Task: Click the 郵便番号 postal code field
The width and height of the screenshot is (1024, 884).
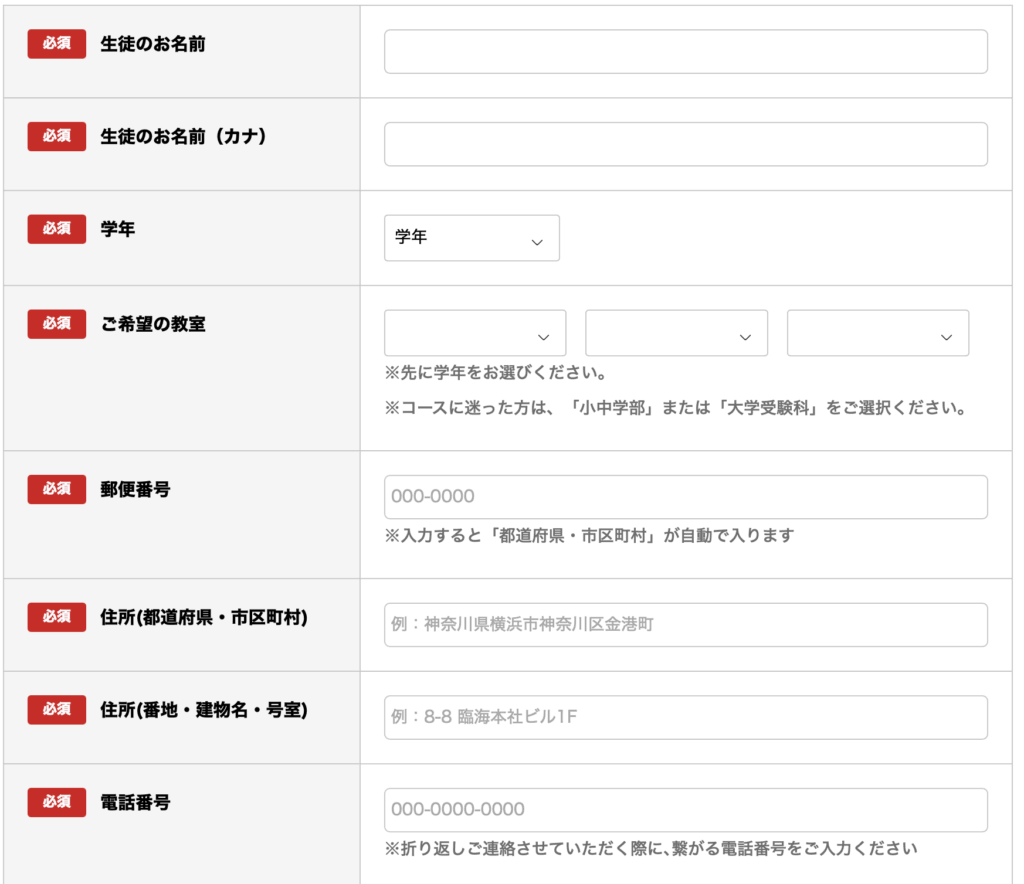Action: point(685,497)
